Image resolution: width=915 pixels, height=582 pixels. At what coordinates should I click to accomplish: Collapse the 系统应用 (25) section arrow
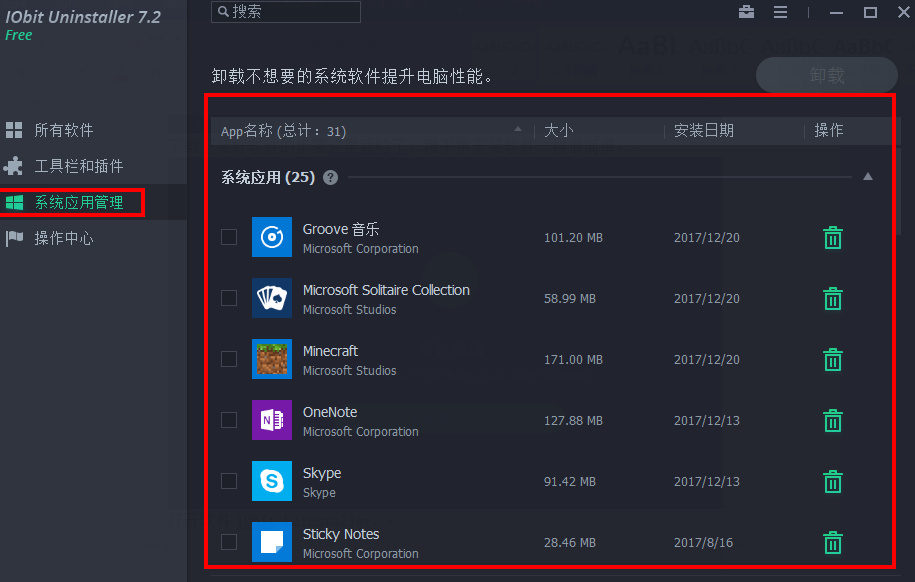coord(868,176)
